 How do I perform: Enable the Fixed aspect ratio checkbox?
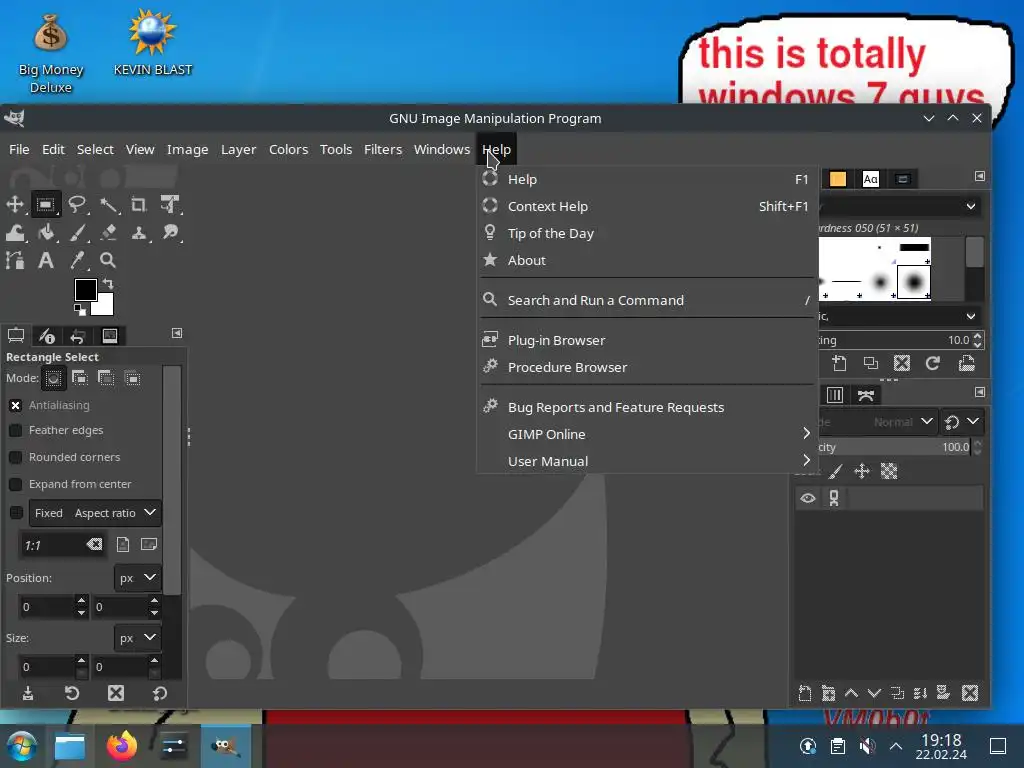[16, 513]
